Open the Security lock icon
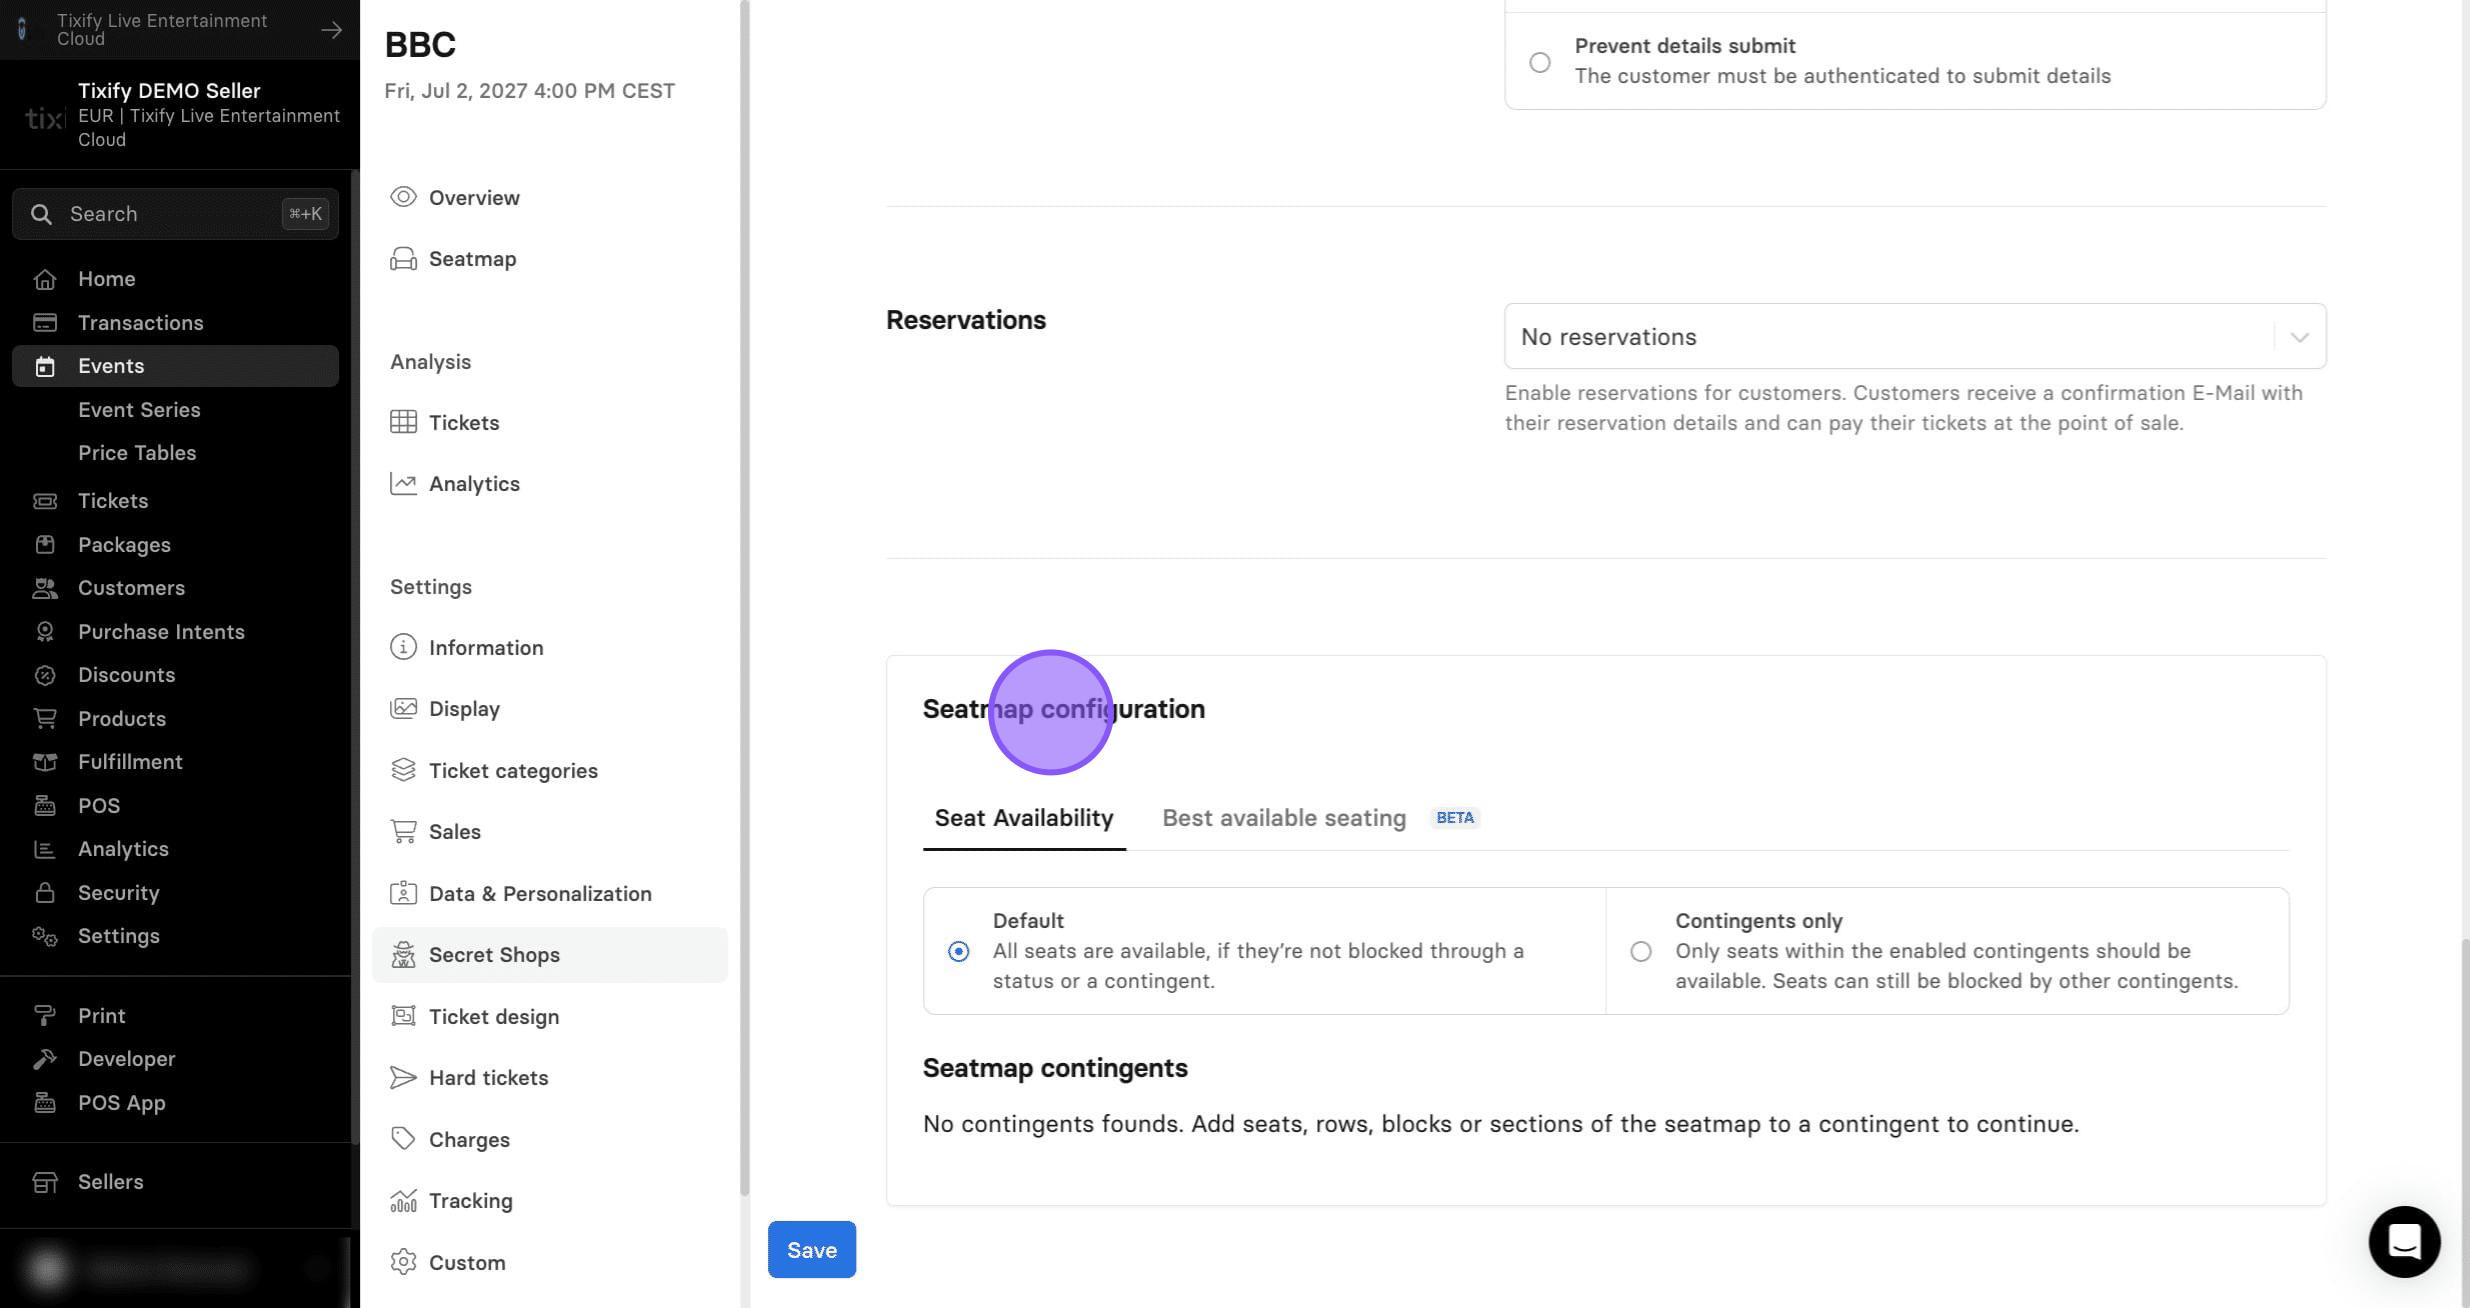 45,893
